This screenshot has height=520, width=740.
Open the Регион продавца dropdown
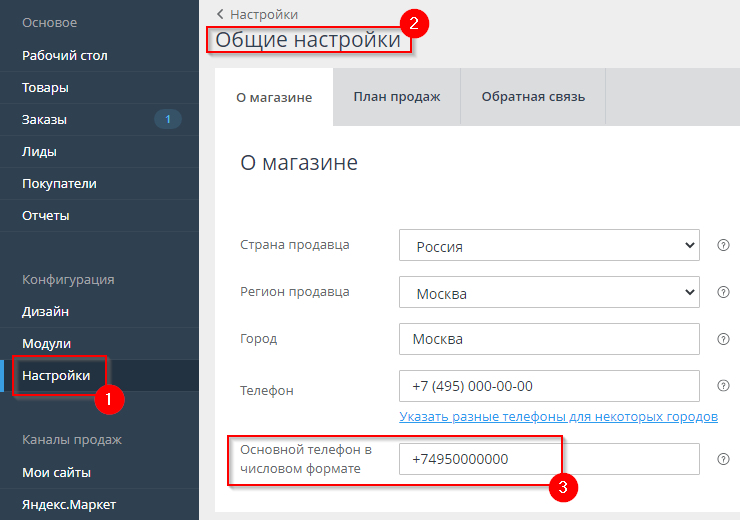coord(548,293)
